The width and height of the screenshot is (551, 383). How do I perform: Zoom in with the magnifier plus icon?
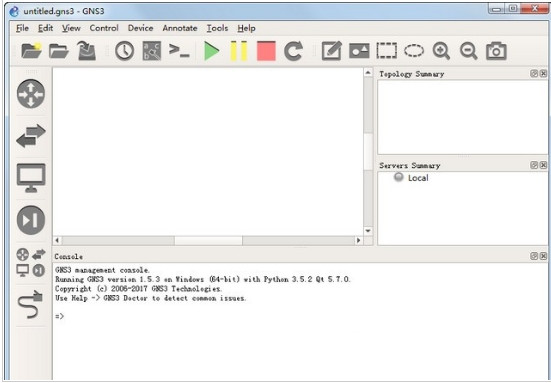pos(441,51)
